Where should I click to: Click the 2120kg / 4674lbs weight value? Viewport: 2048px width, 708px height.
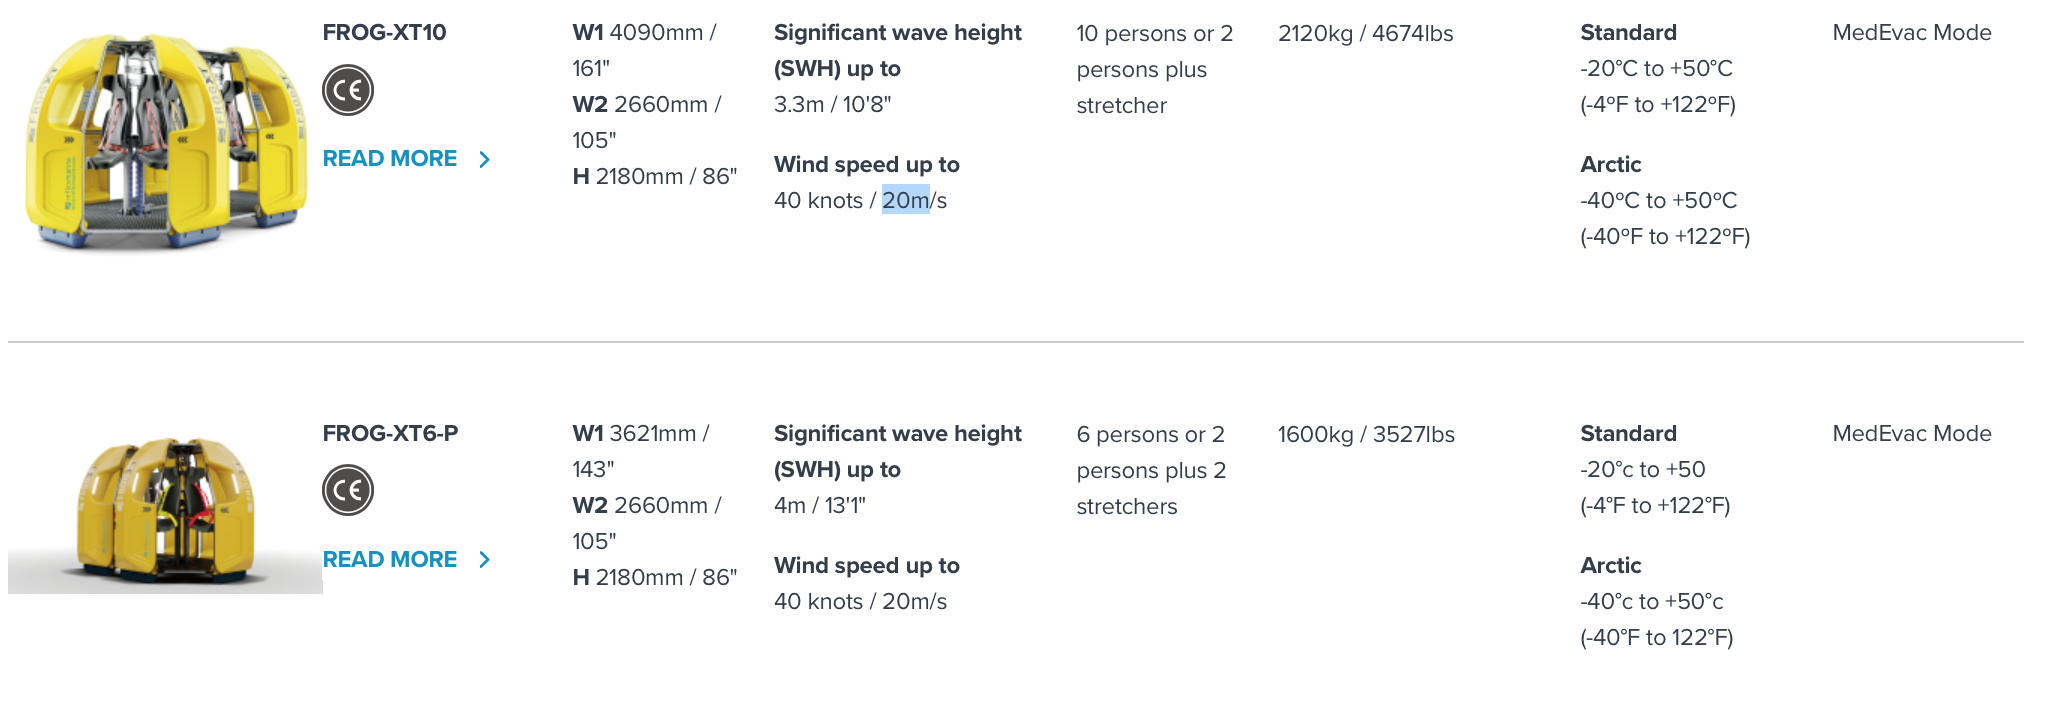pyautogui.click(x=1366, y=33)
